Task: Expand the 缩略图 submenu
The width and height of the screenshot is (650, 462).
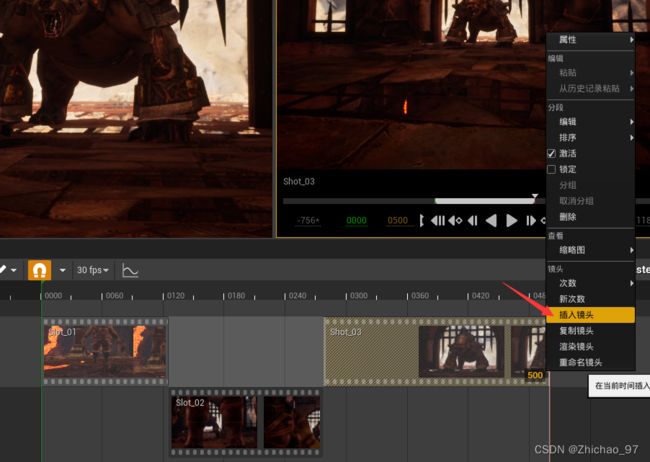Action: [591, 250]
